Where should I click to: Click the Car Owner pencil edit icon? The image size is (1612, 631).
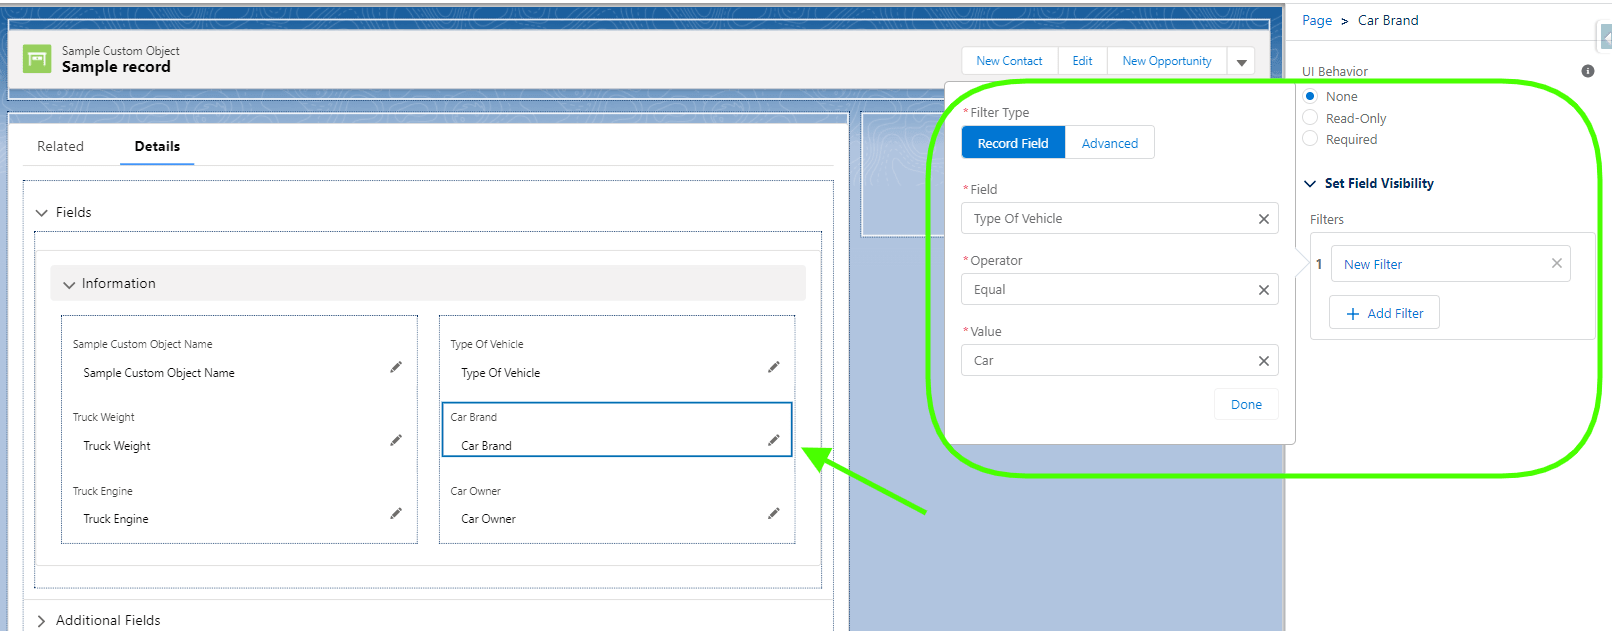(x=773, y=513)
